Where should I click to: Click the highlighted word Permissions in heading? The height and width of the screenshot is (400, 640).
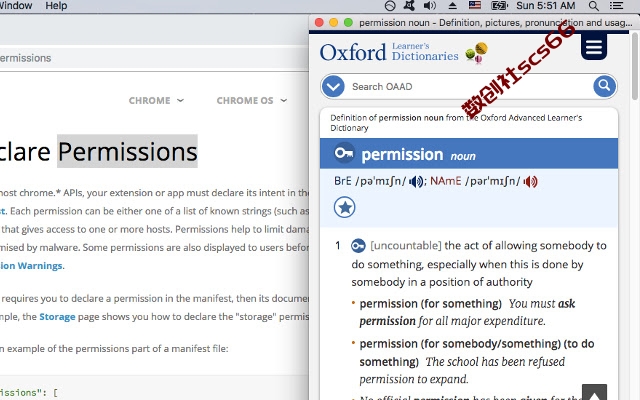pos(127,151)
